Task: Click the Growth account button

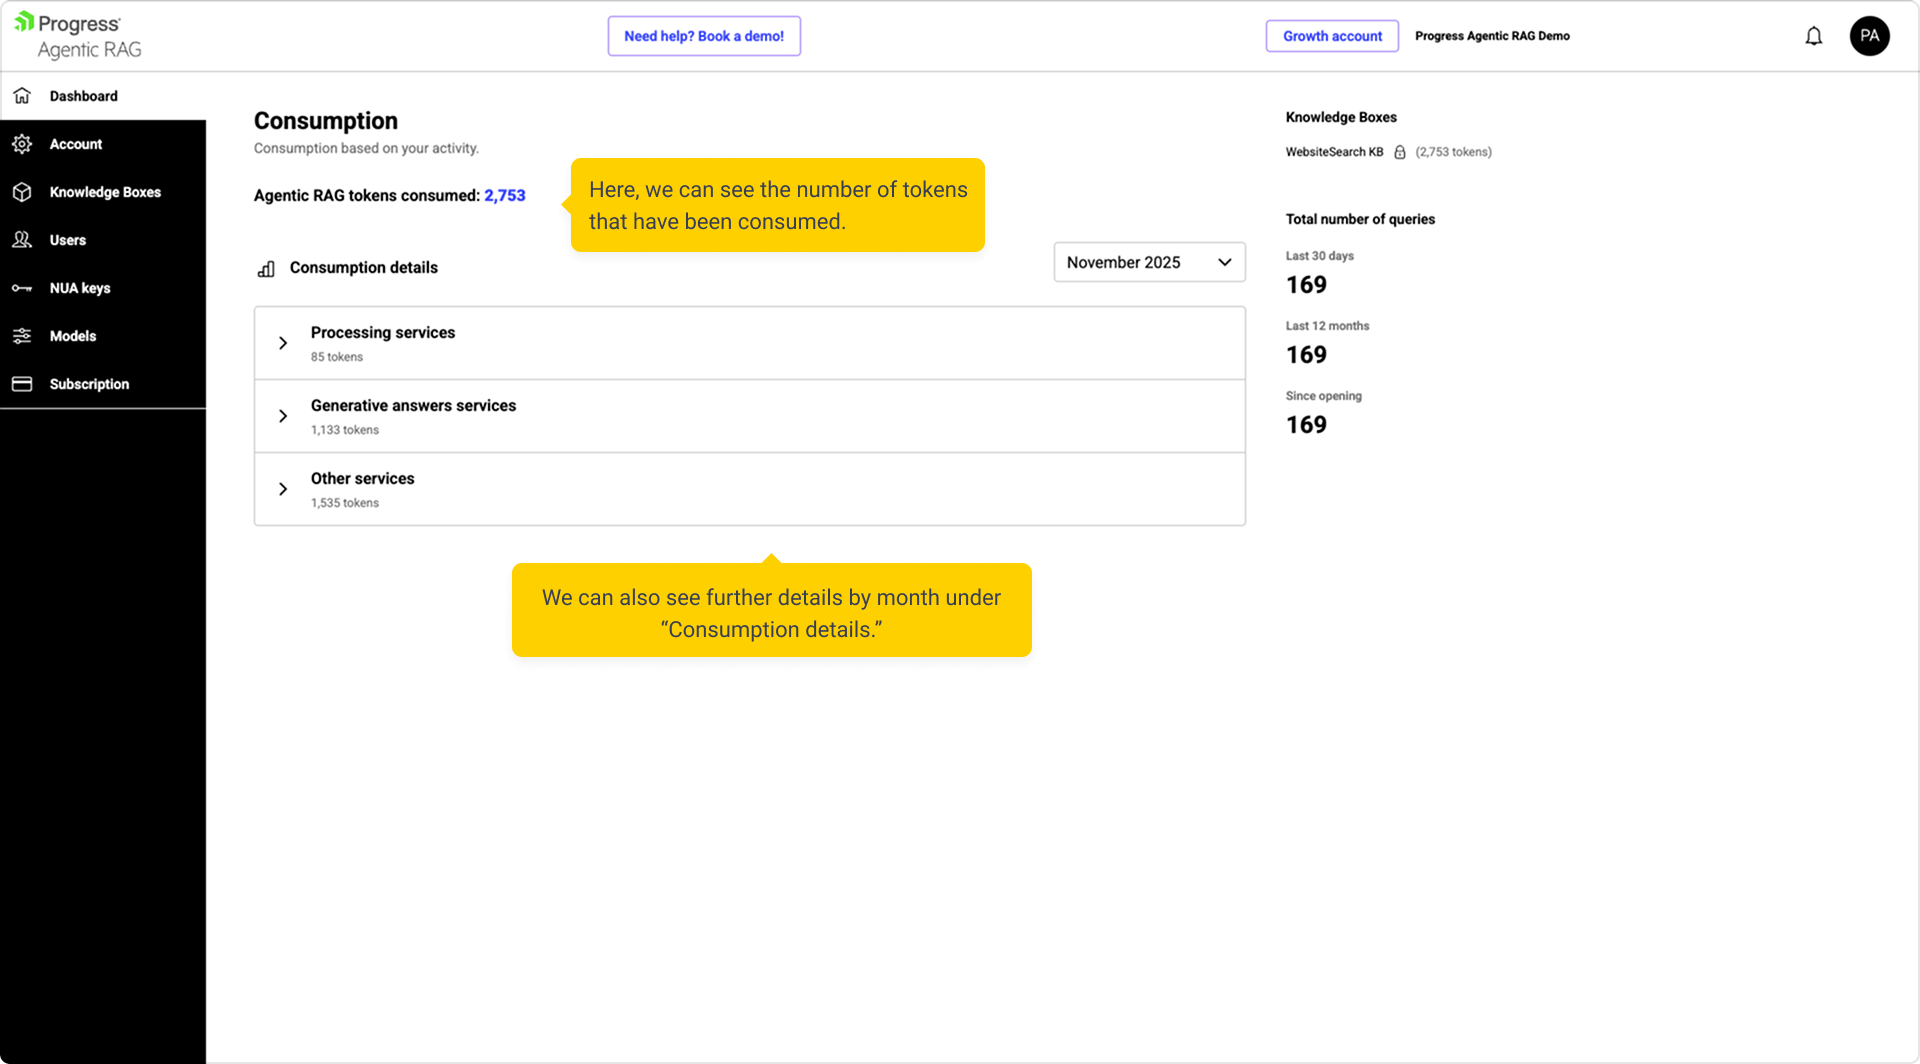Action: [1331, 36]
